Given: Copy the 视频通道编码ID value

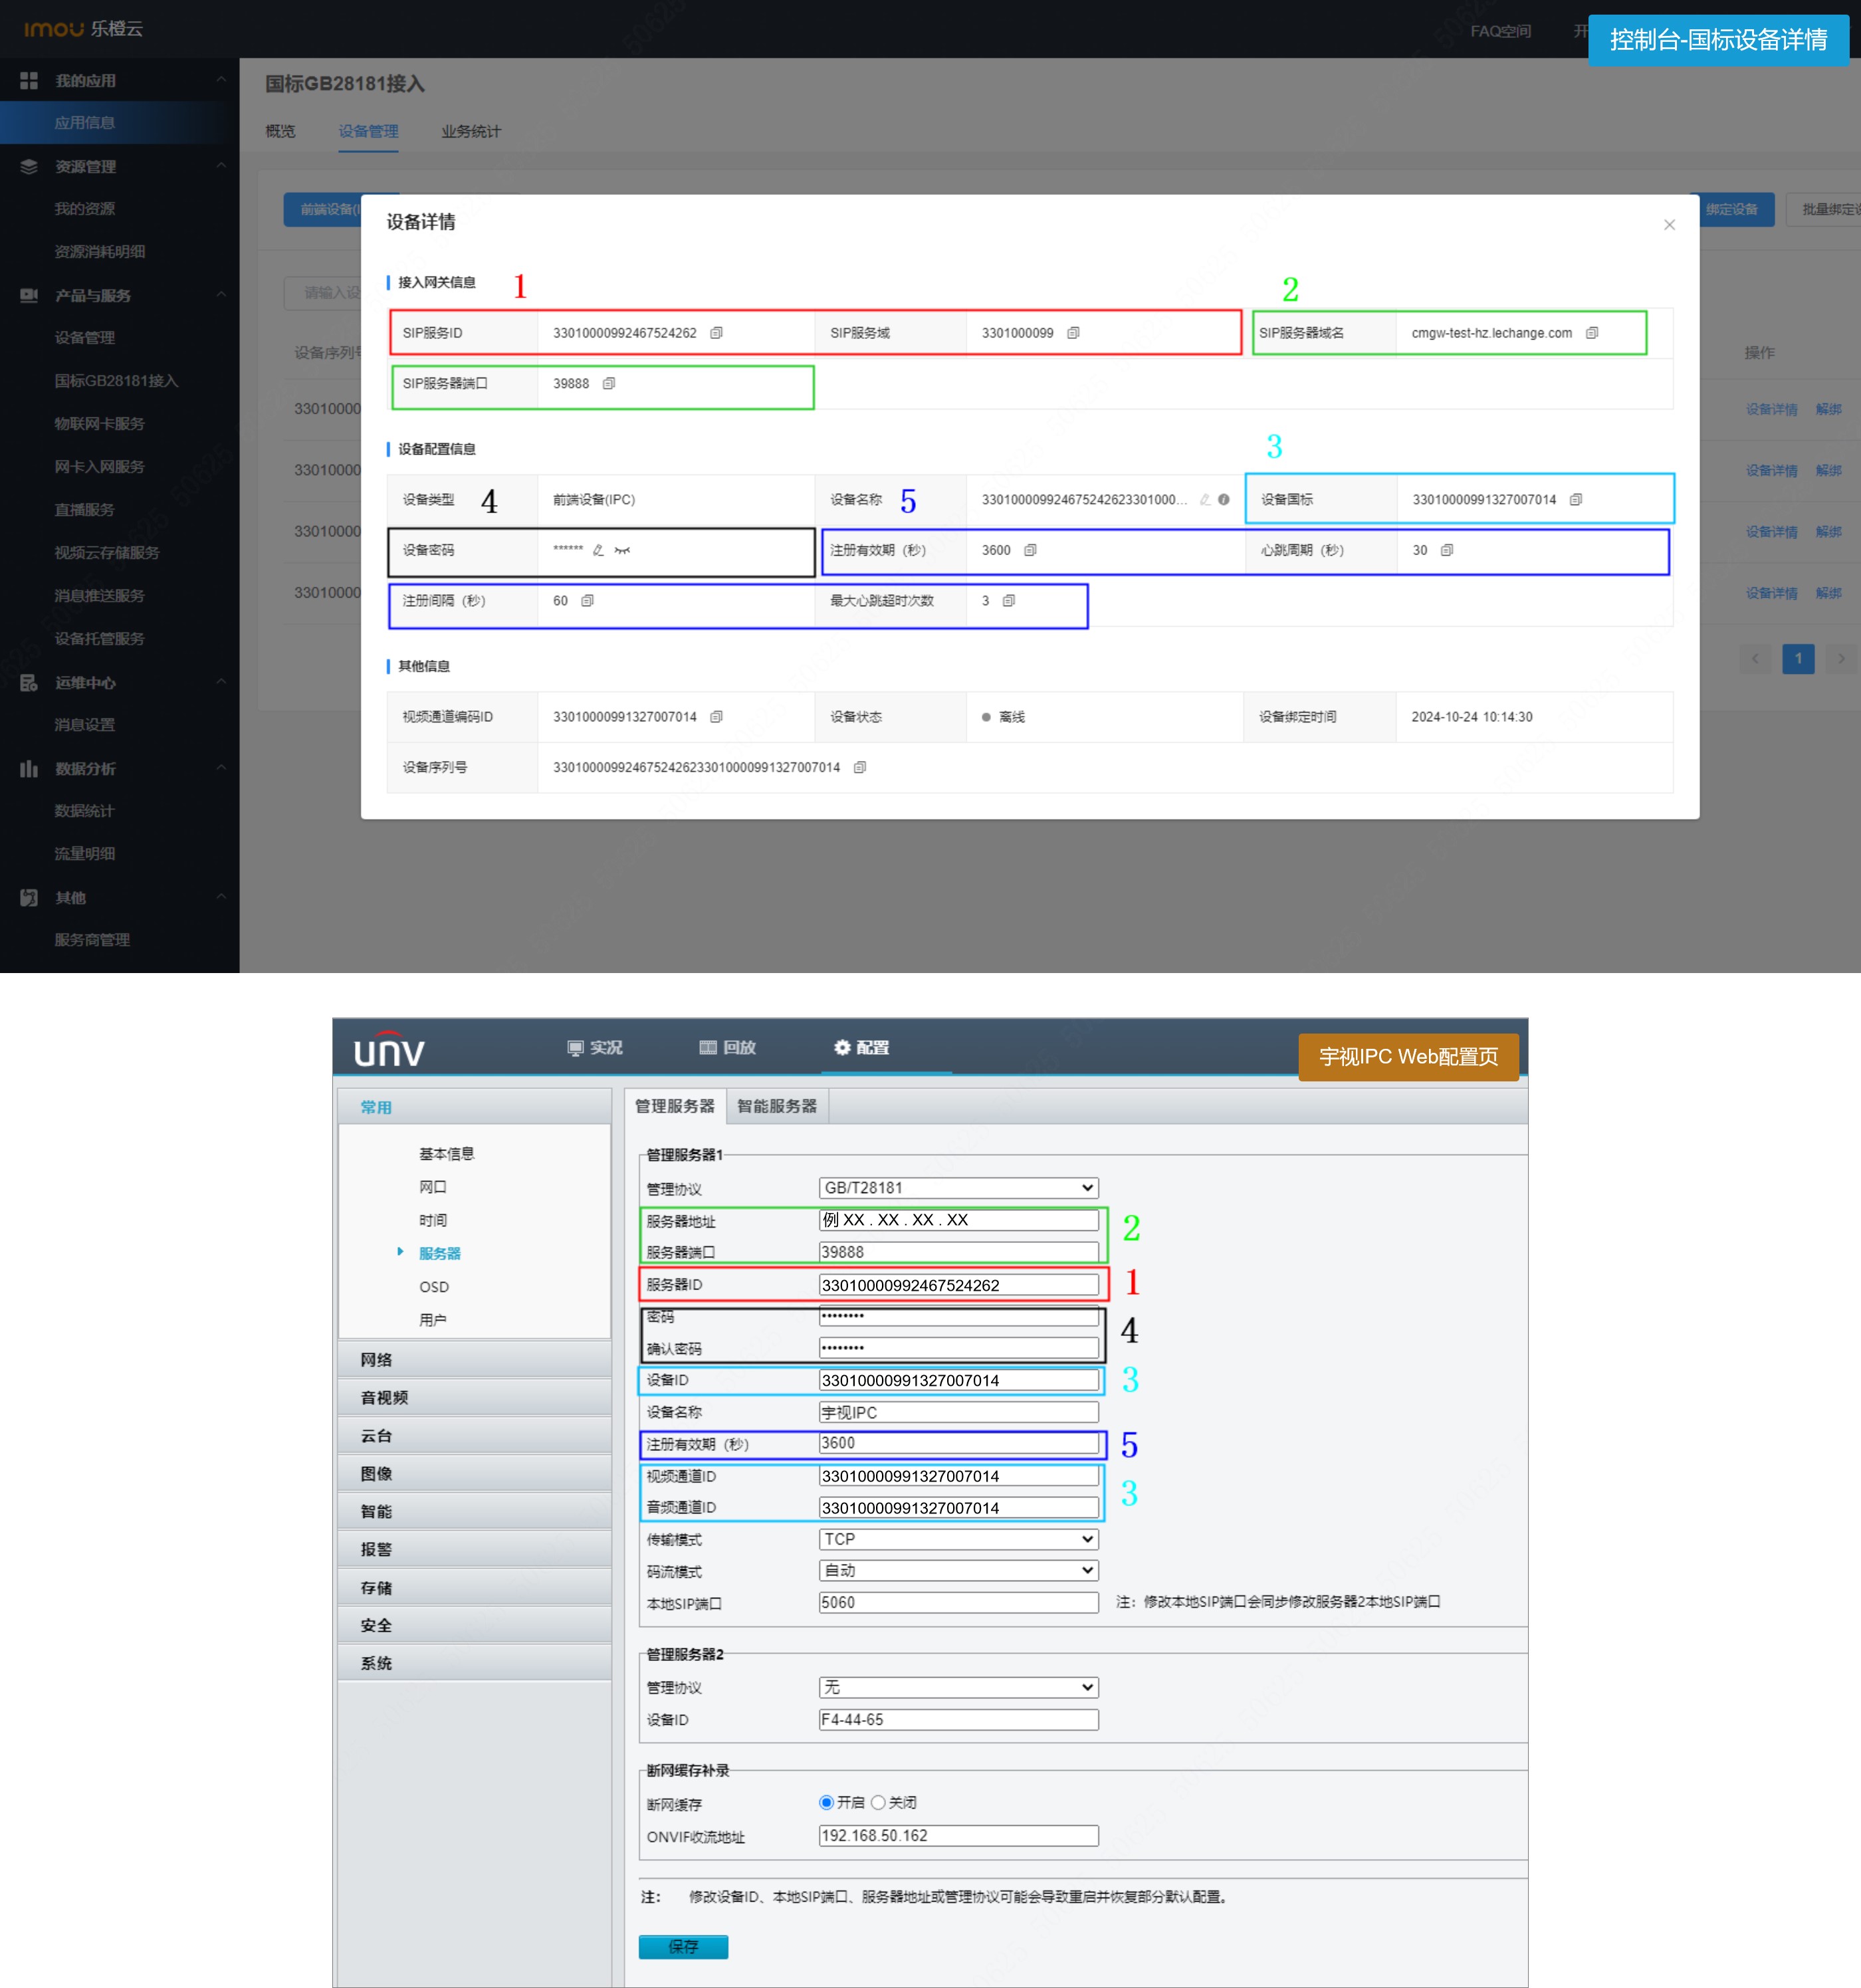Looking at the screenshot, I should 716,717.
